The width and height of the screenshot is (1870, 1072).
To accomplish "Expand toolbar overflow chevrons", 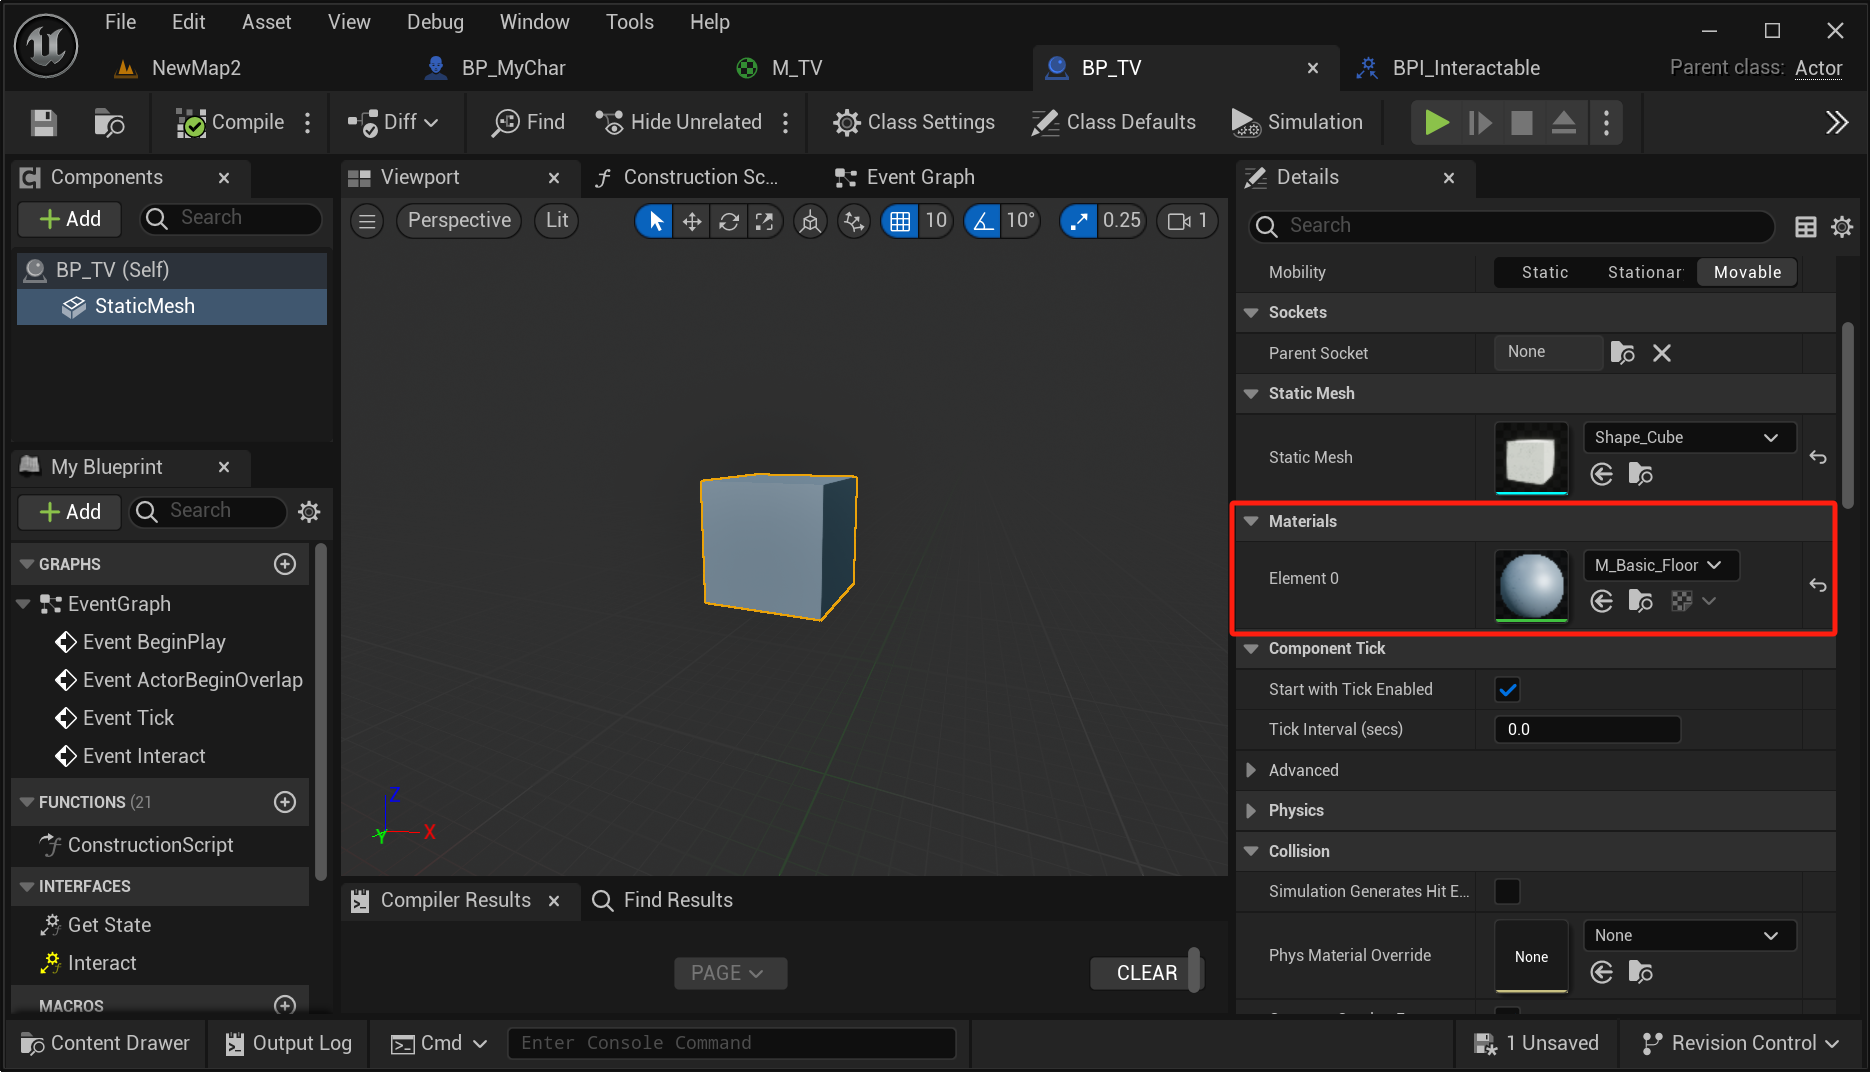I will 1837,122.
